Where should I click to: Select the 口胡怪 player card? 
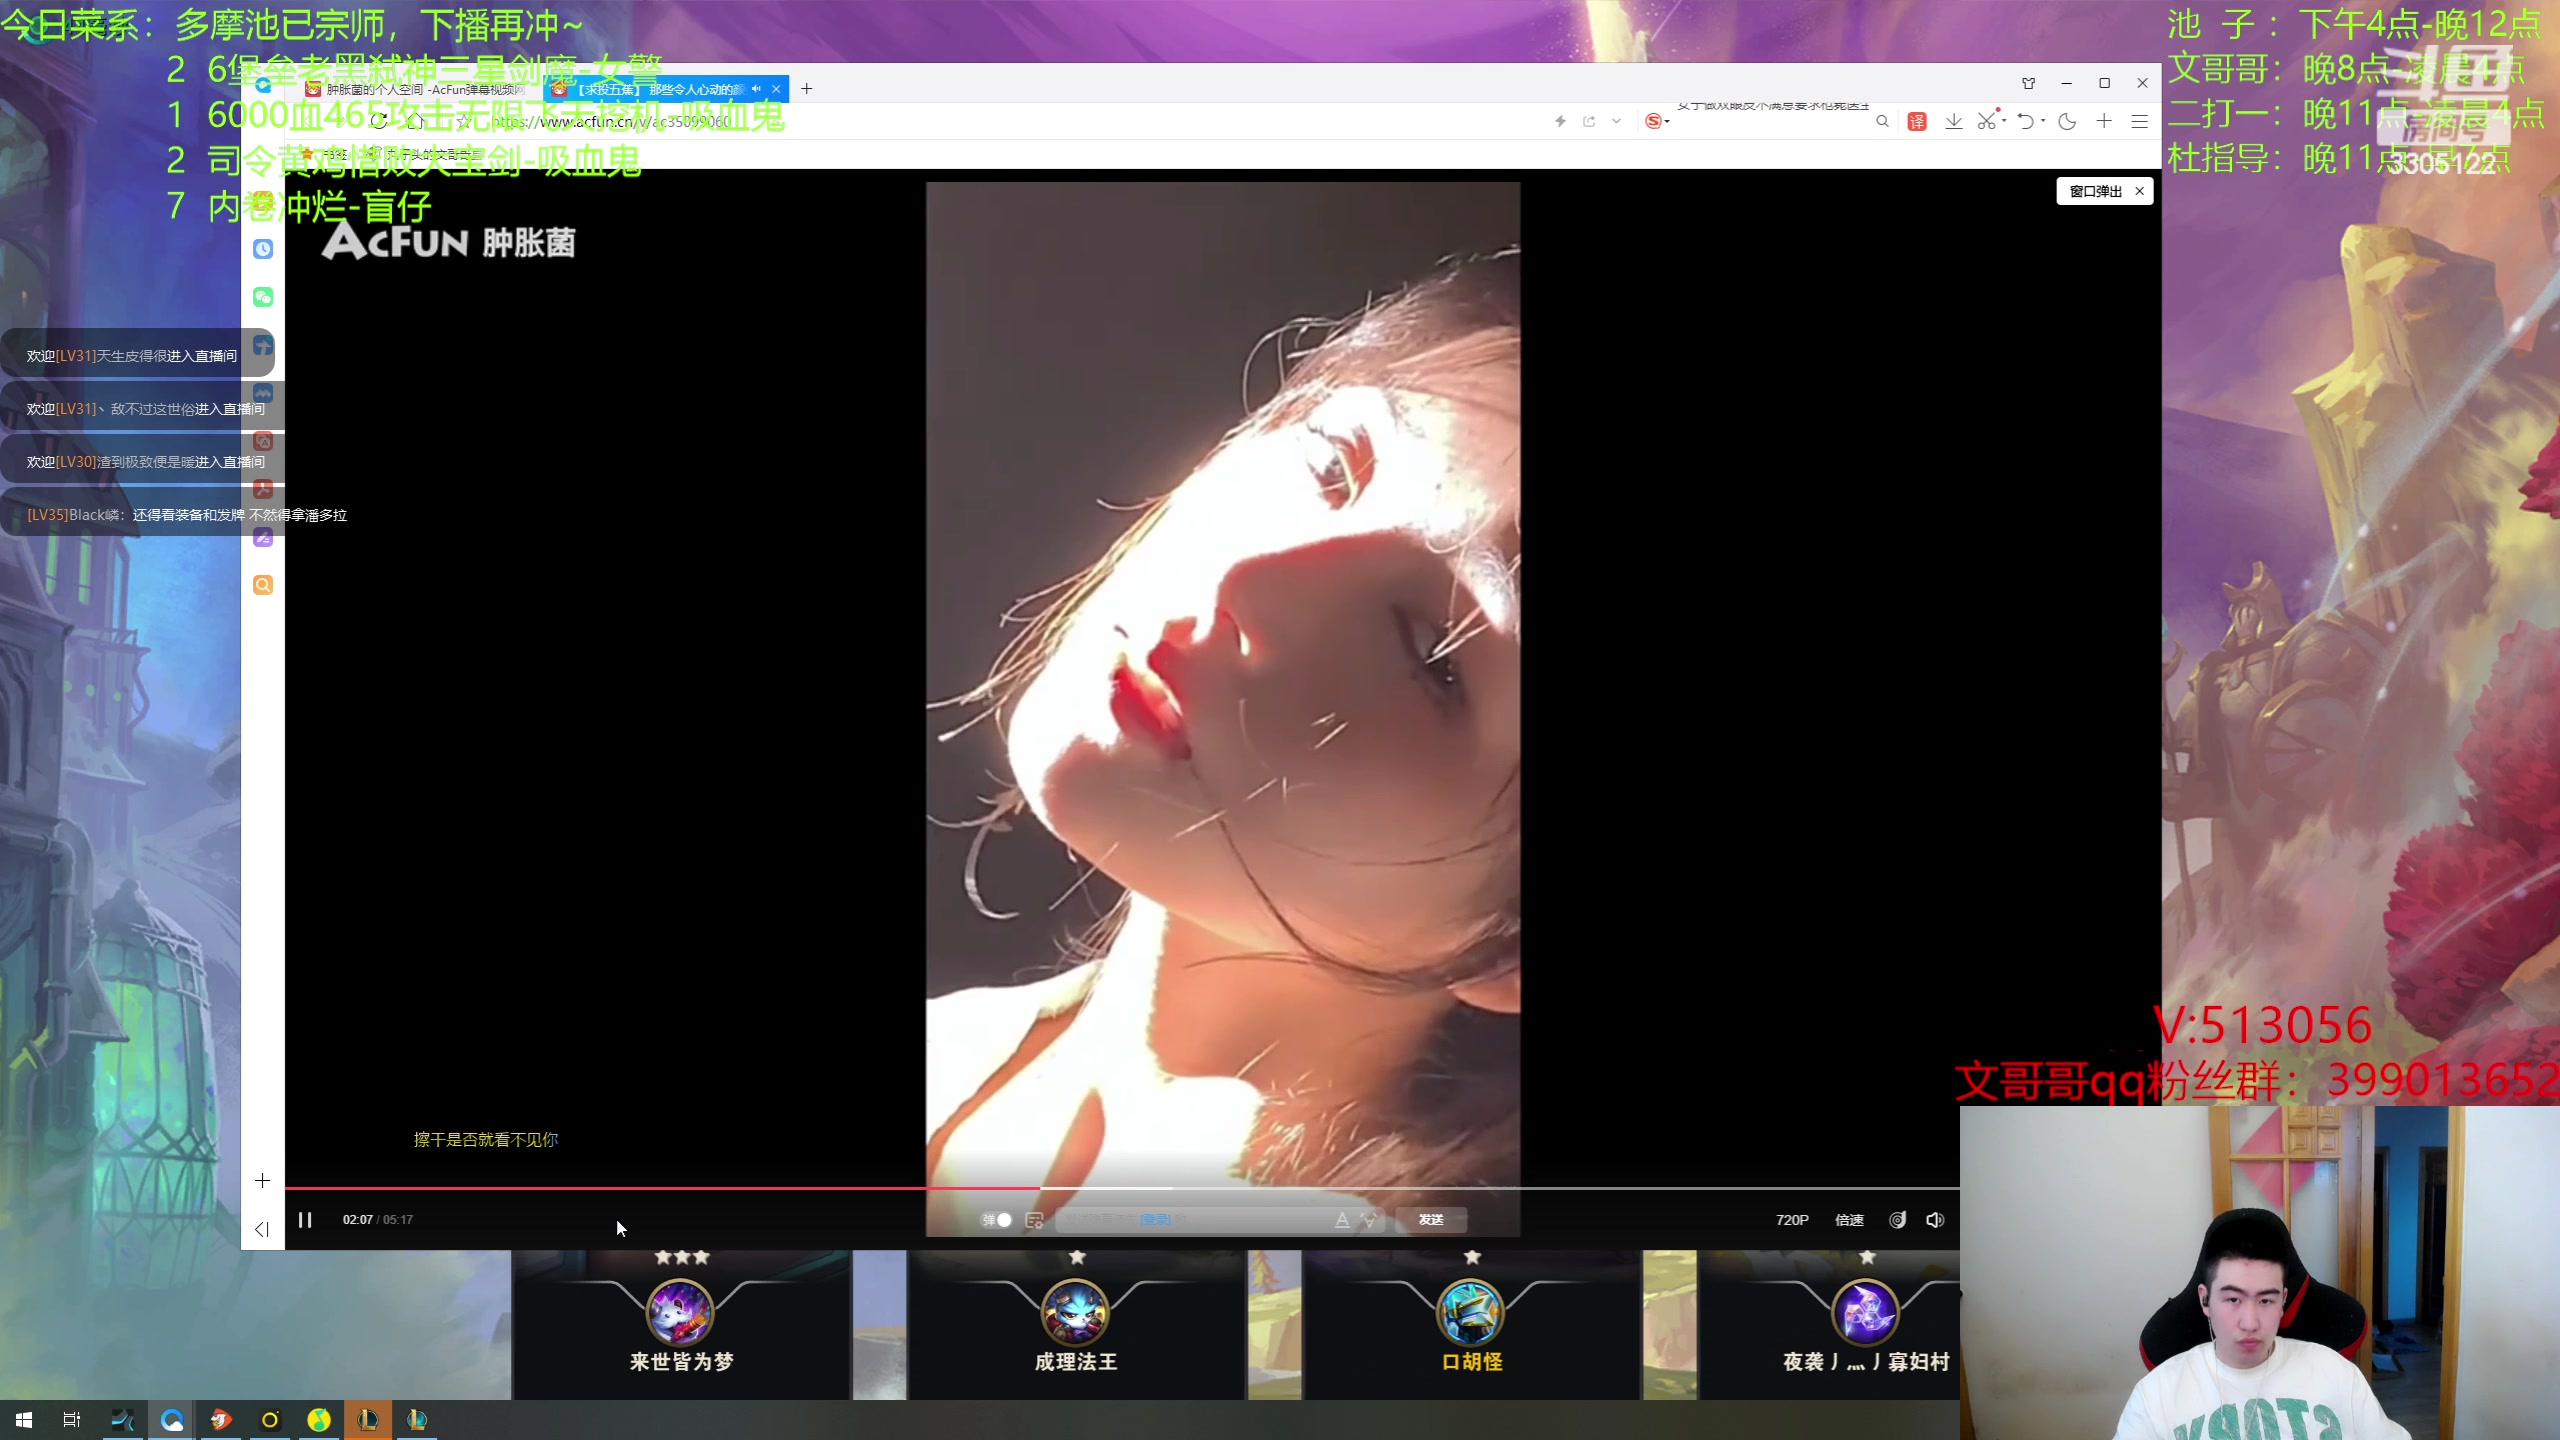[1471, 1325]
